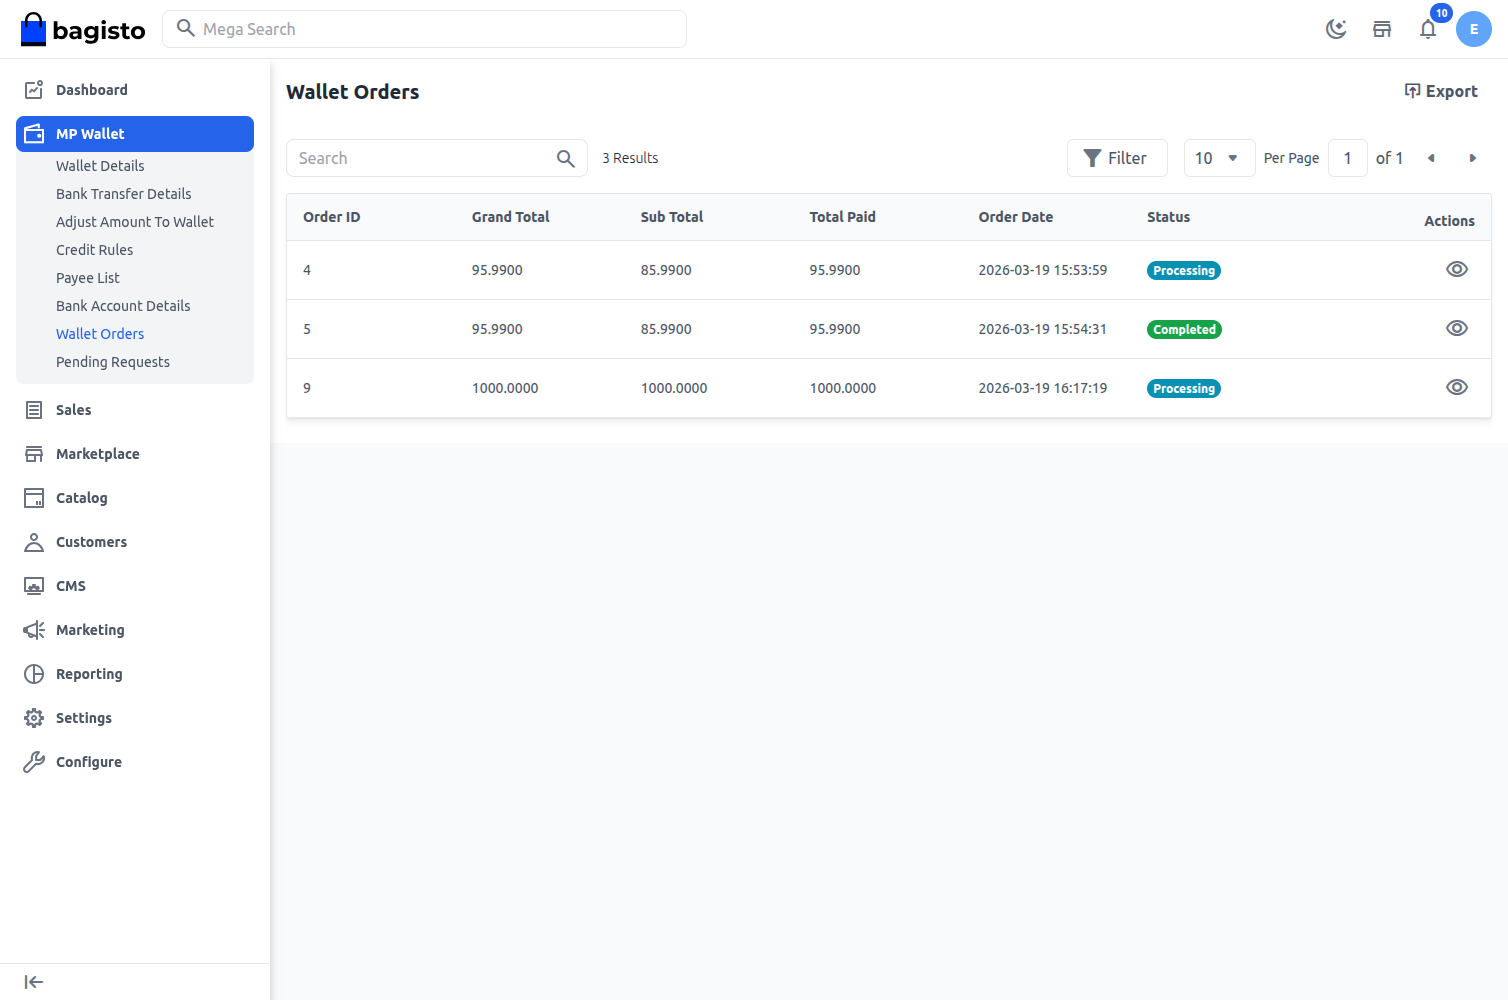Open notifications via the bell icon
The width and height of the screenshot is (1508, 1000).
click(1428, 29)
